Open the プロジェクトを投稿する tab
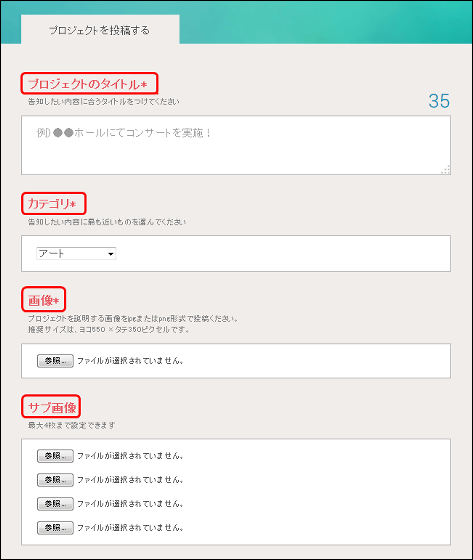The image size is (473, 560). coord(100,30)
